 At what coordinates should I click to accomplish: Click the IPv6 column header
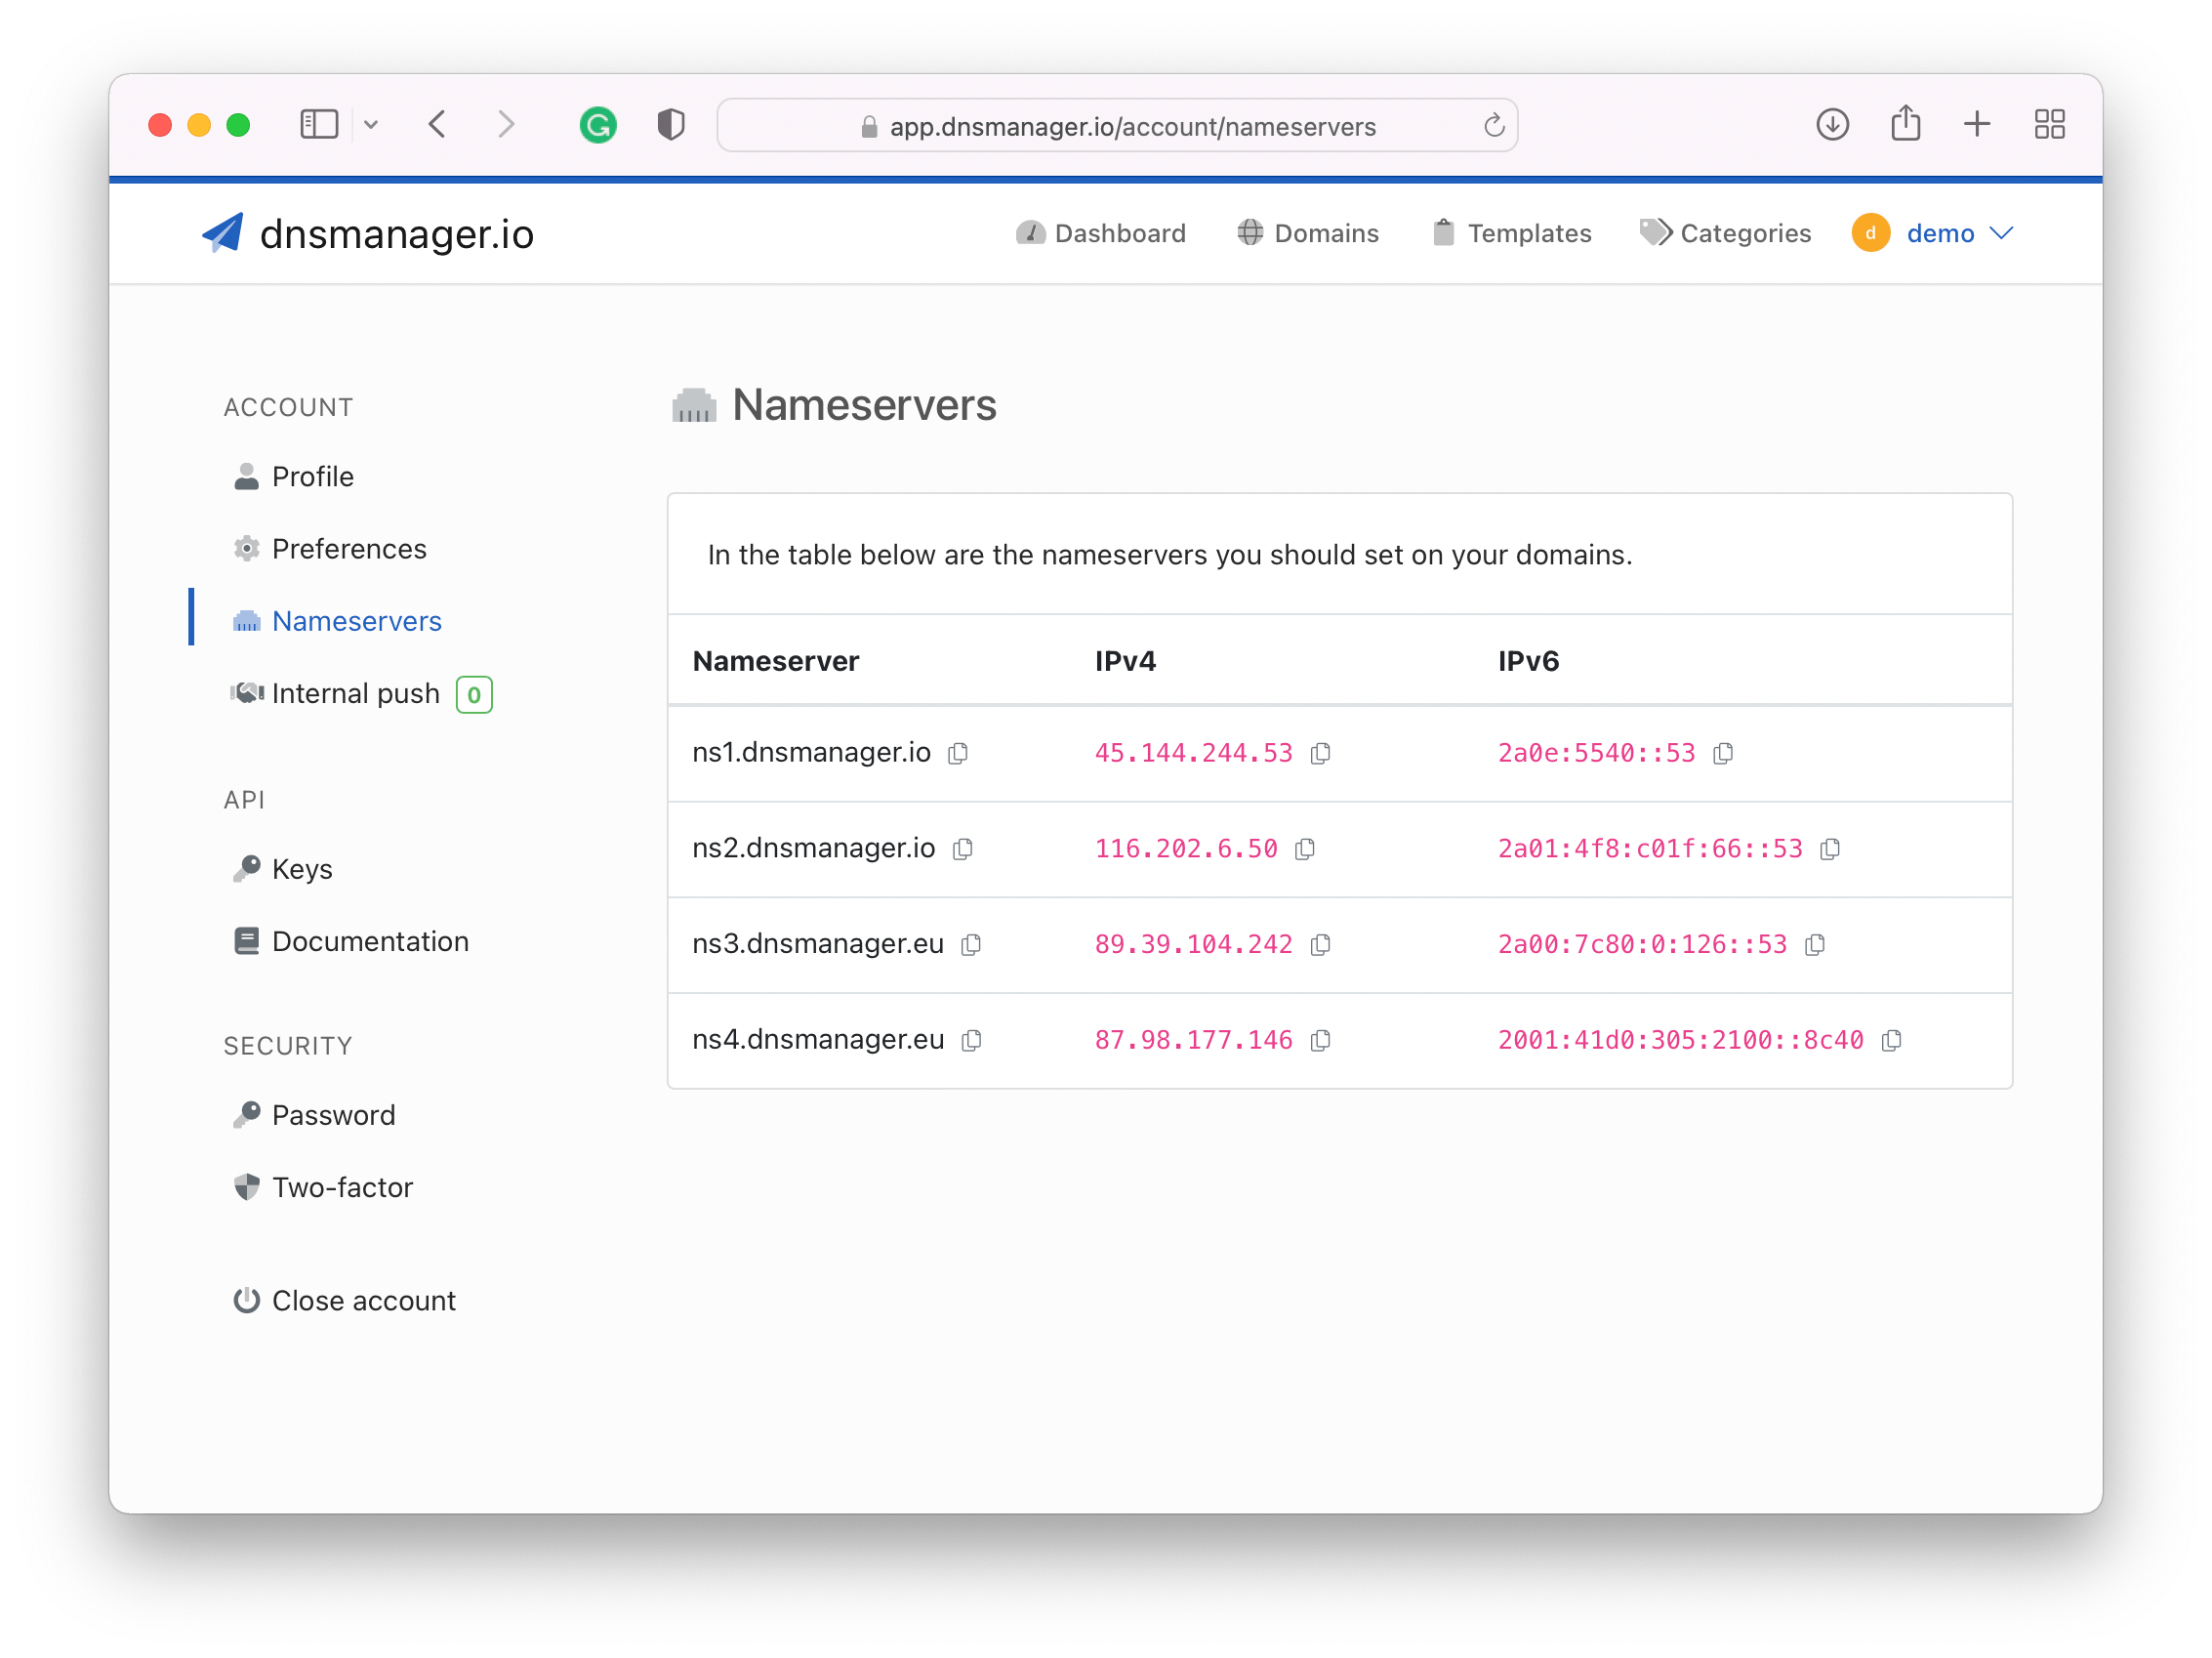click(x=1528, y=661)
